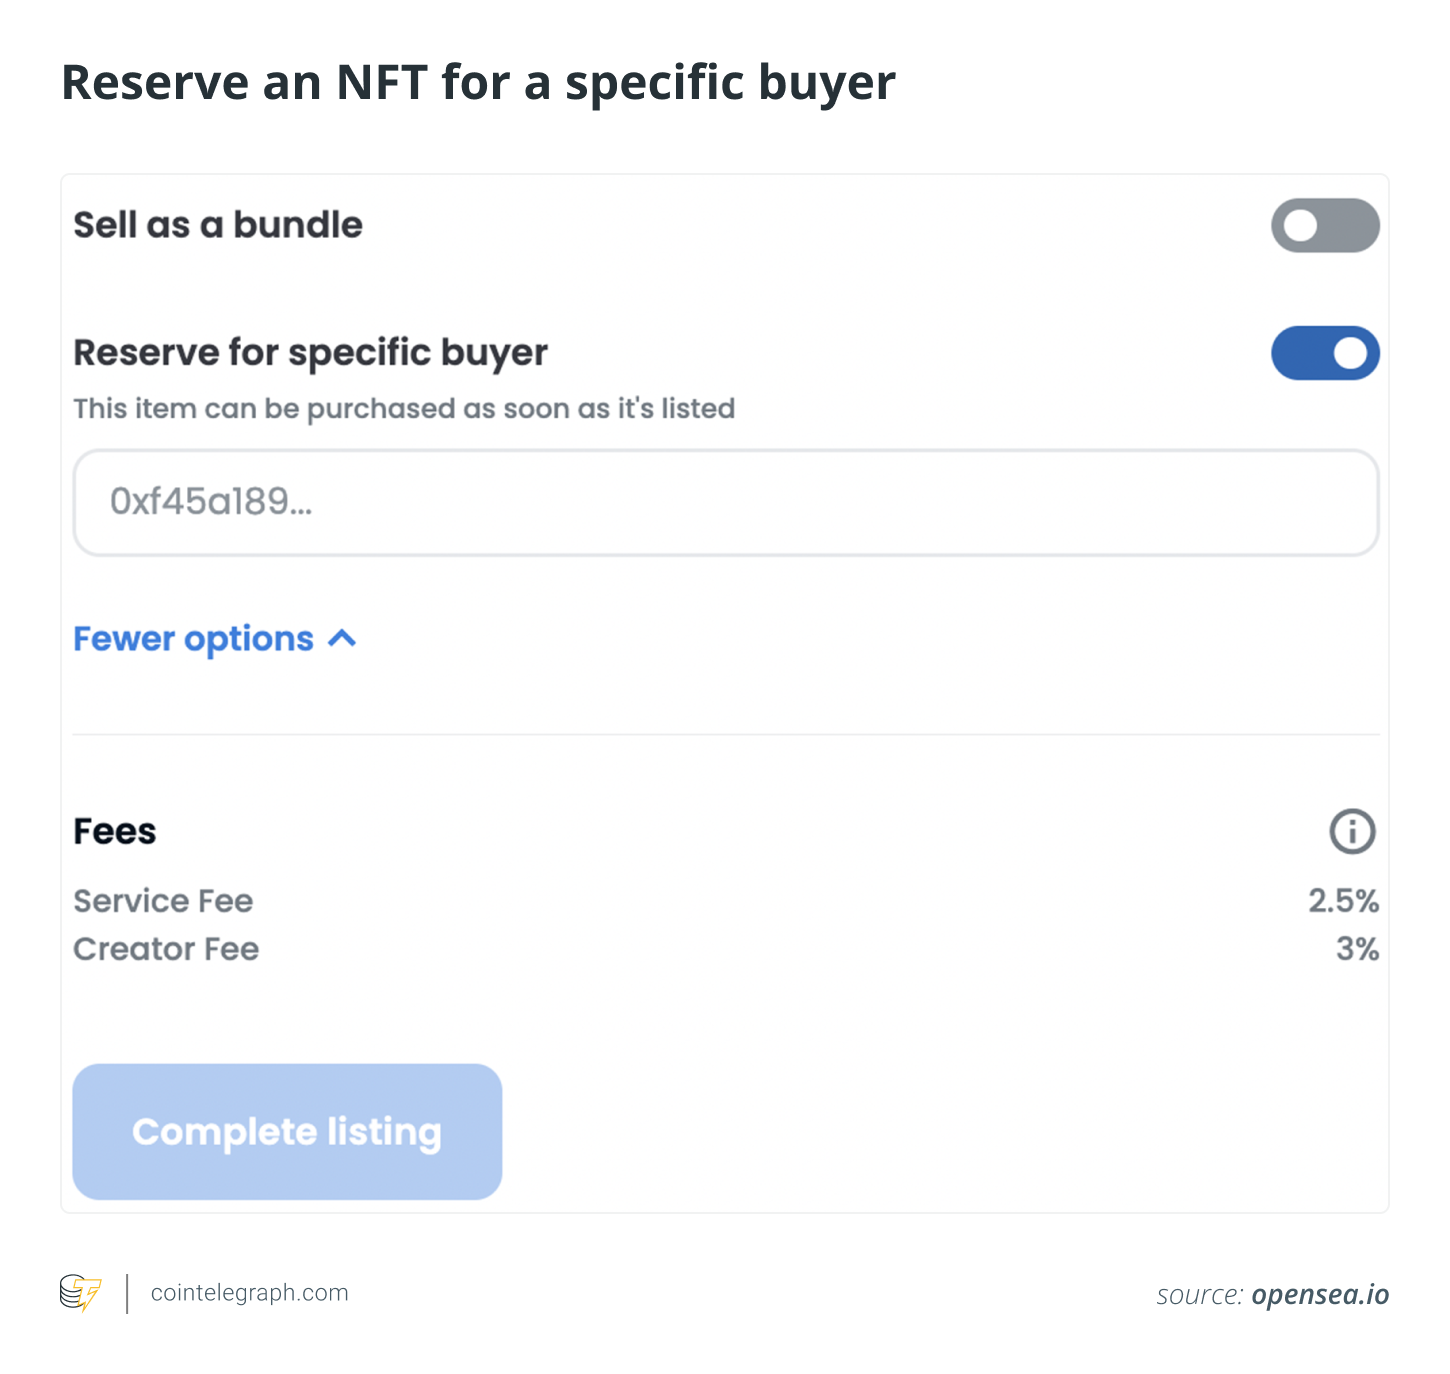This screenshot has height=1374, width=1450.
Task: Select the Sell as a bundle label
Action: [218, 225]
